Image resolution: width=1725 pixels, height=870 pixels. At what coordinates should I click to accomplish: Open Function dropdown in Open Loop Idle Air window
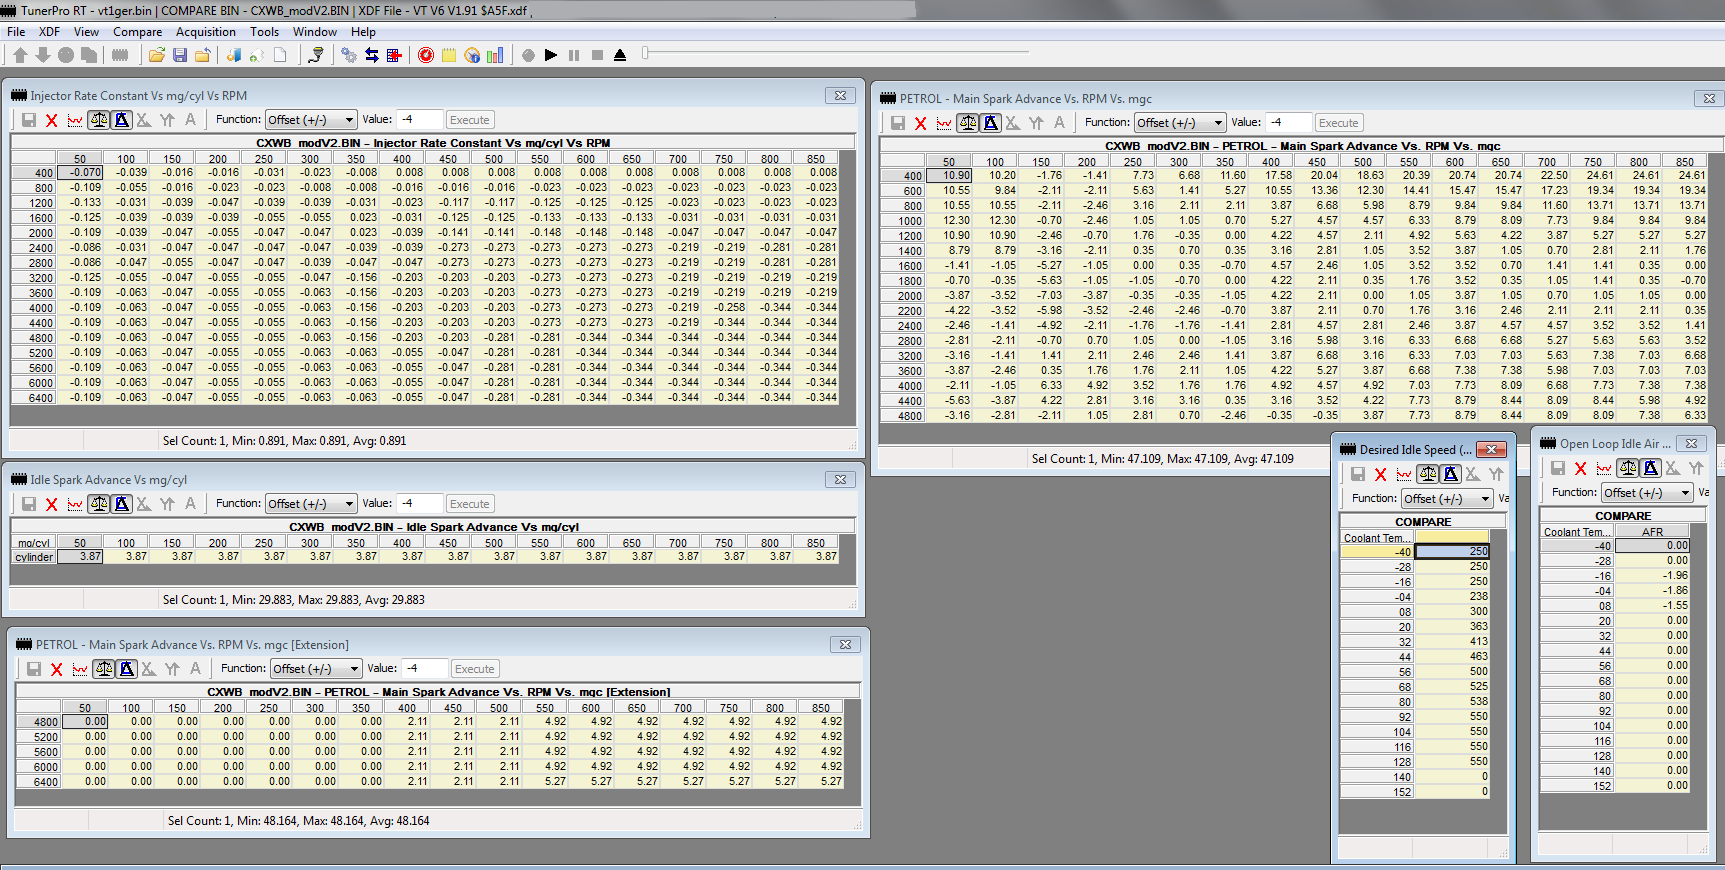(1647, 493)
